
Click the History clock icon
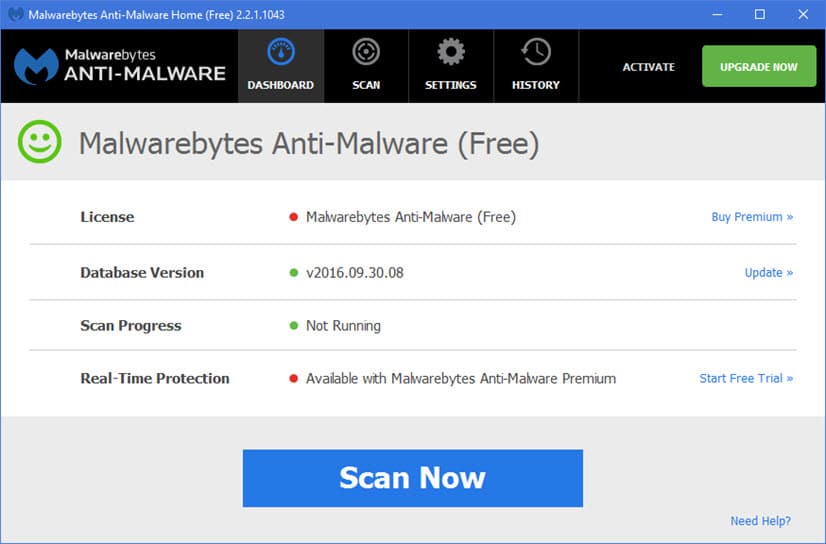pos(536,52)
